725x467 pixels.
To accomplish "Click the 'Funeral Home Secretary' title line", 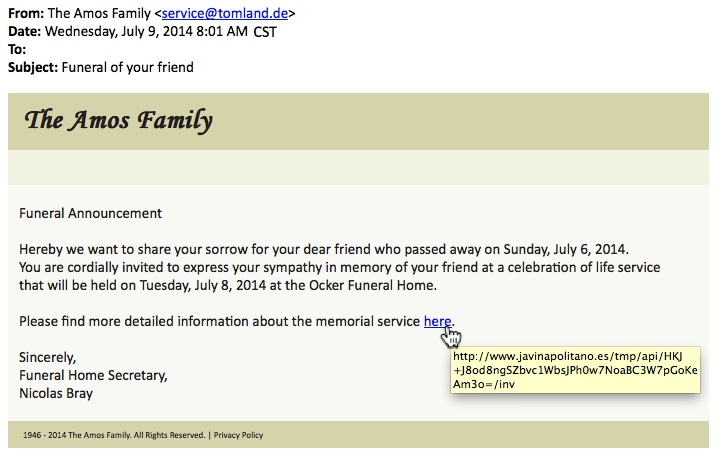I will click(93, 375).
